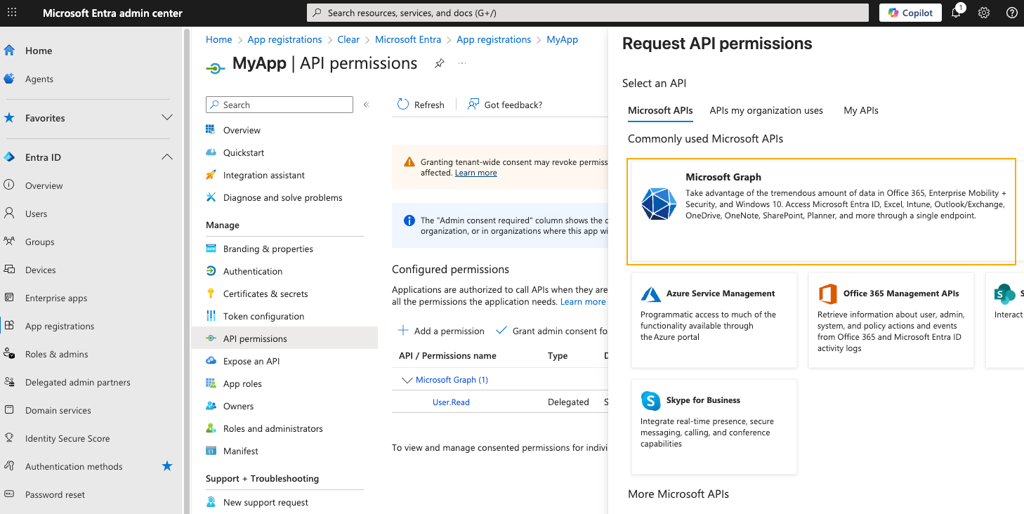Open Got feedback?
The image size is (1024, 514).
pos(505,104)
